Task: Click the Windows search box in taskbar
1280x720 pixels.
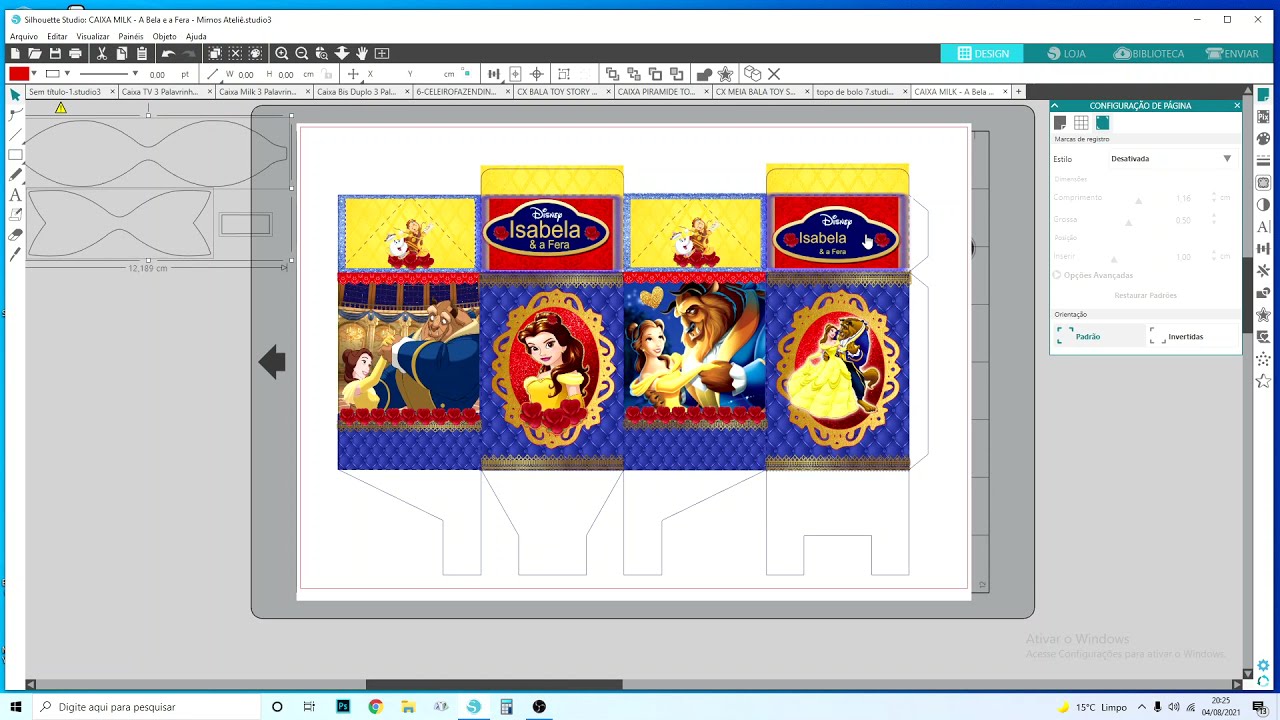Action: pos(145,707)
